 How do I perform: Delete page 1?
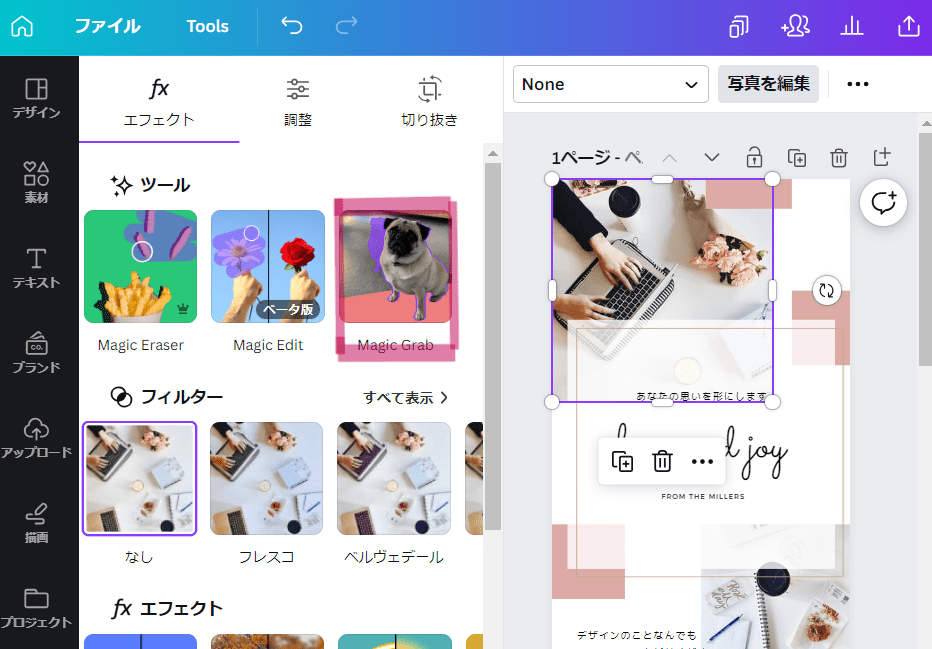click(x=838, y=157)
